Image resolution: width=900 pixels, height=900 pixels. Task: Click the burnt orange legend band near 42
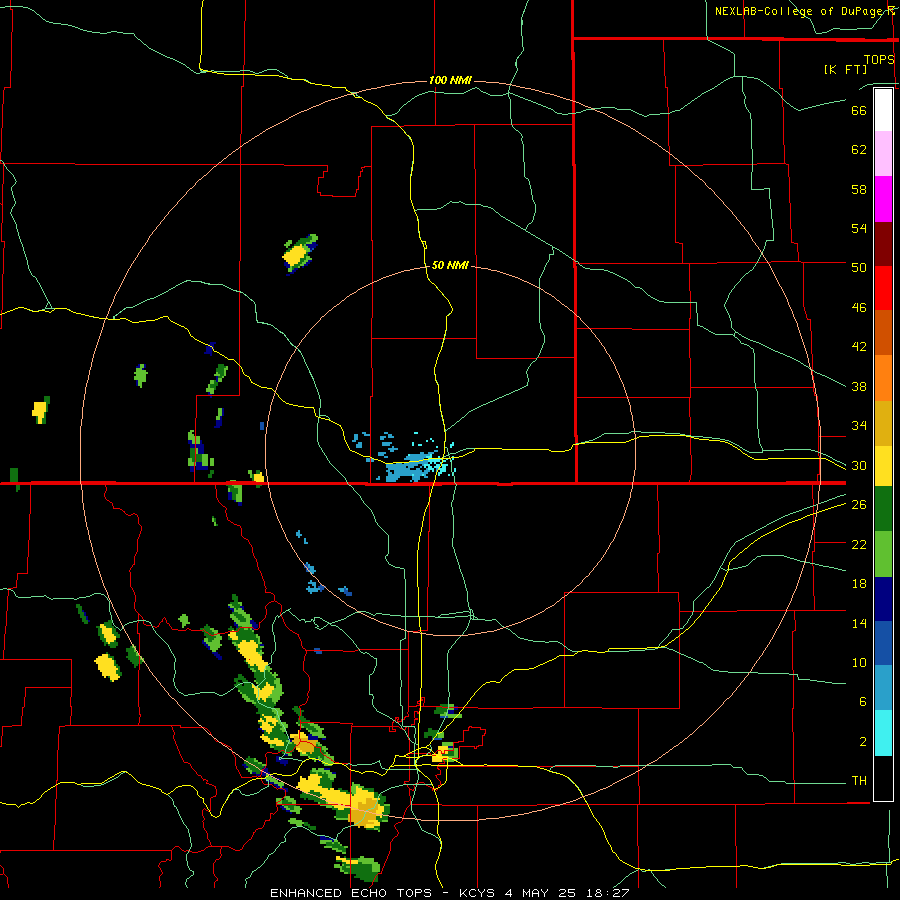pos(883,333)
